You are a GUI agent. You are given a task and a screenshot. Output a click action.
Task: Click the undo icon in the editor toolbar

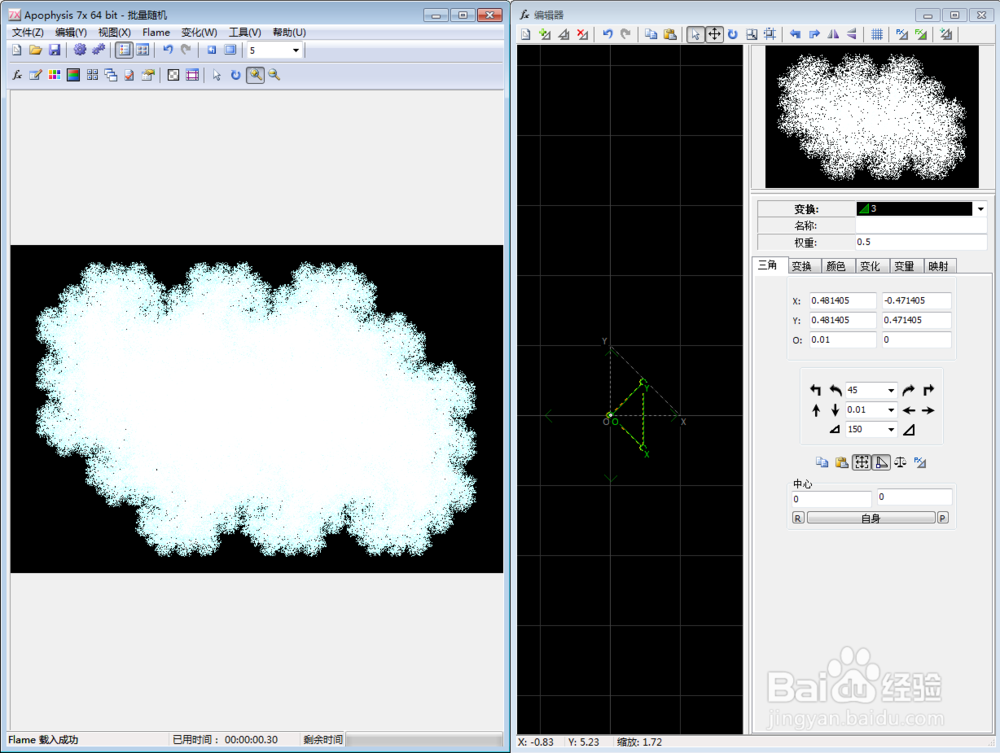607,34
